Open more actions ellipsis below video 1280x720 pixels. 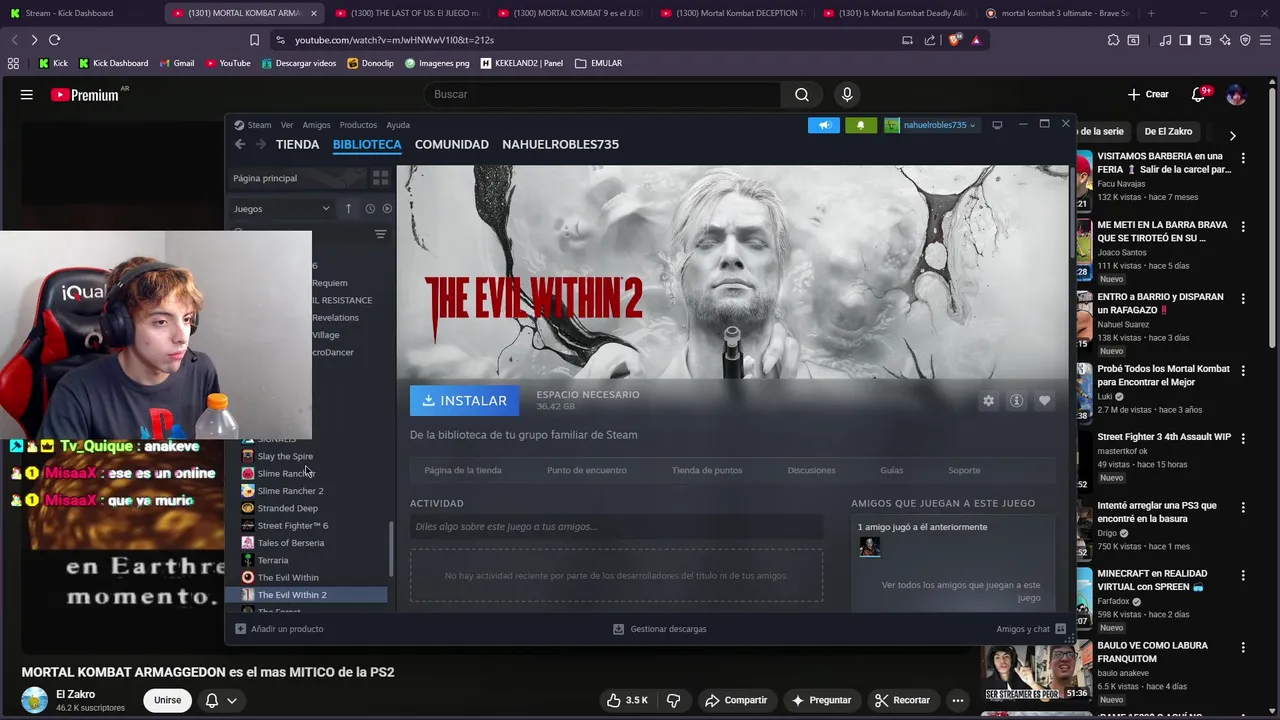[957, 700]
